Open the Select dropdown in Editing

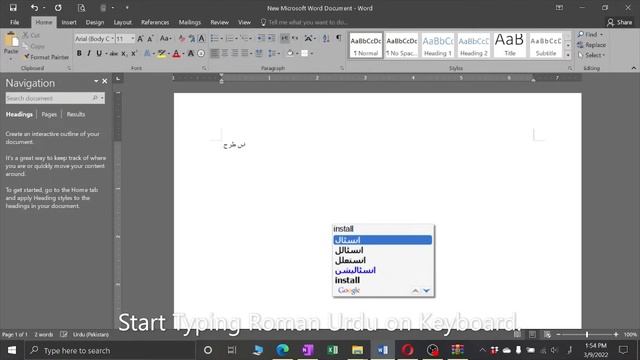tap(592, 55)
